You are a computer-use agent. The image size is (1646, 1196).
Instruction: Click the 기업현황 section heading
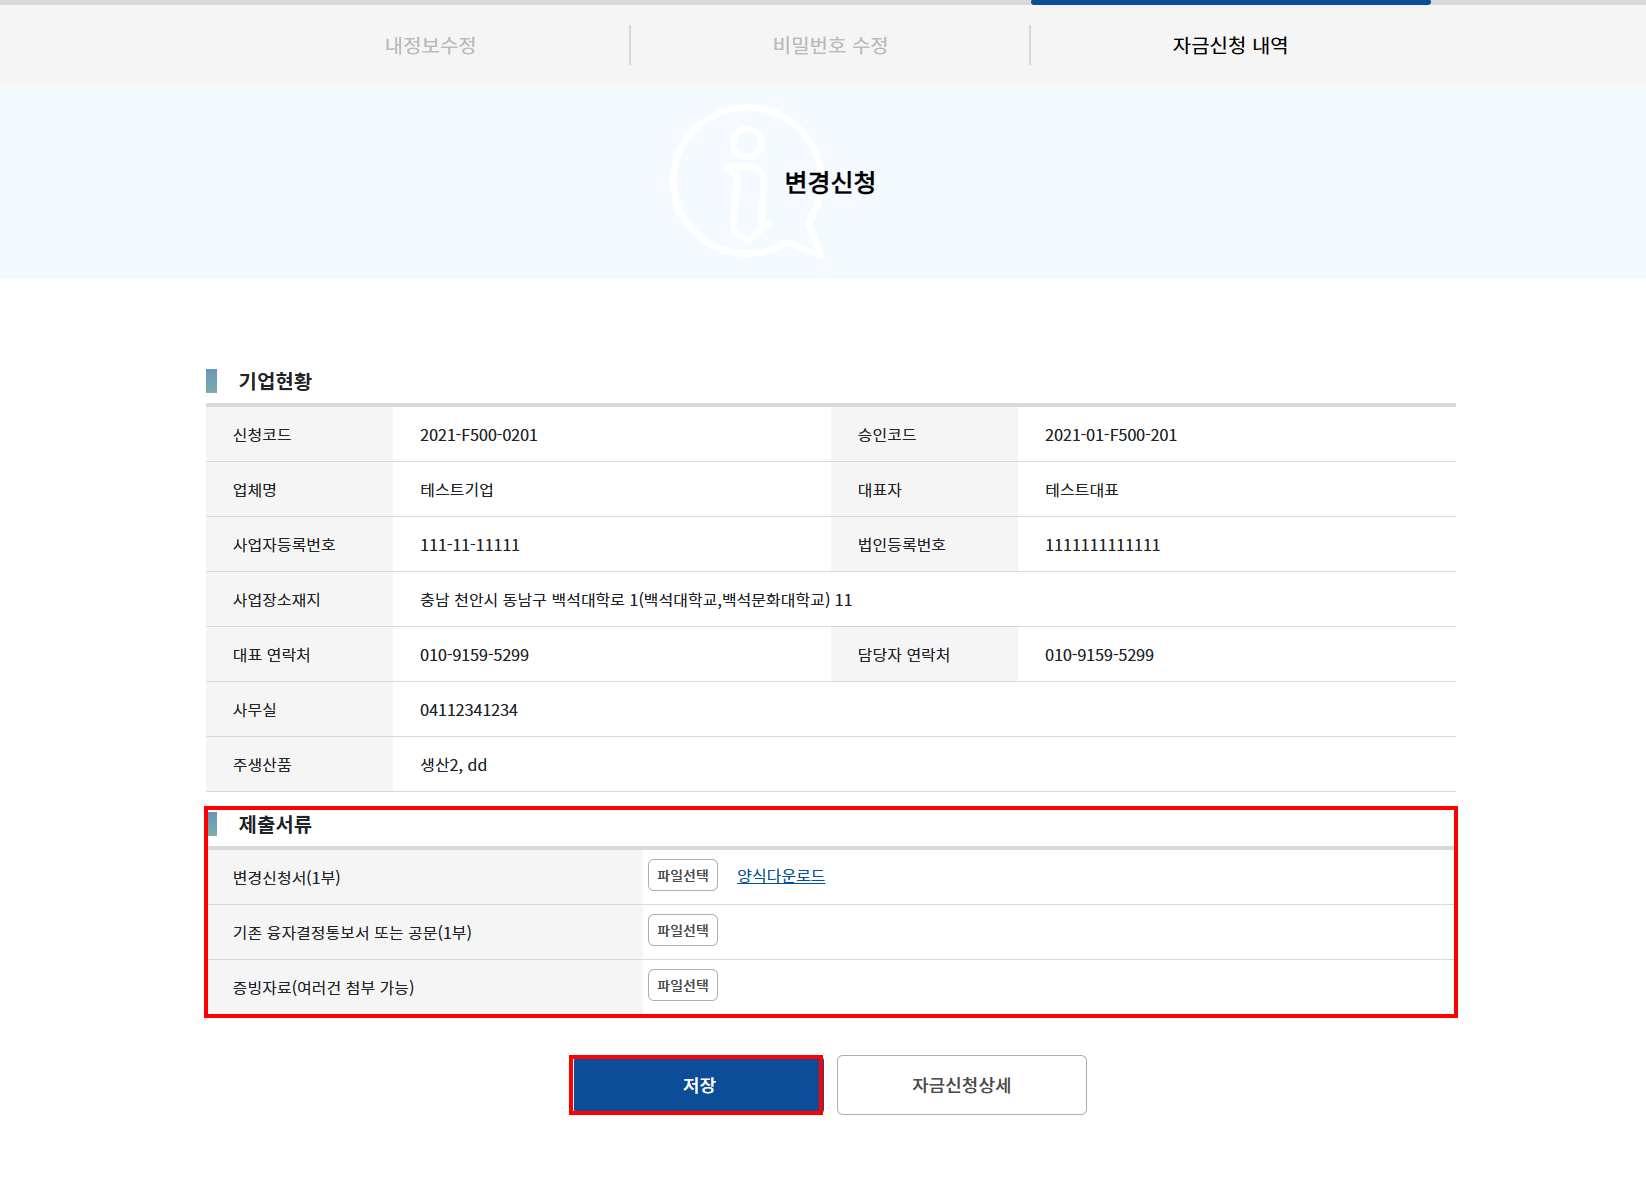click(275, 381)
